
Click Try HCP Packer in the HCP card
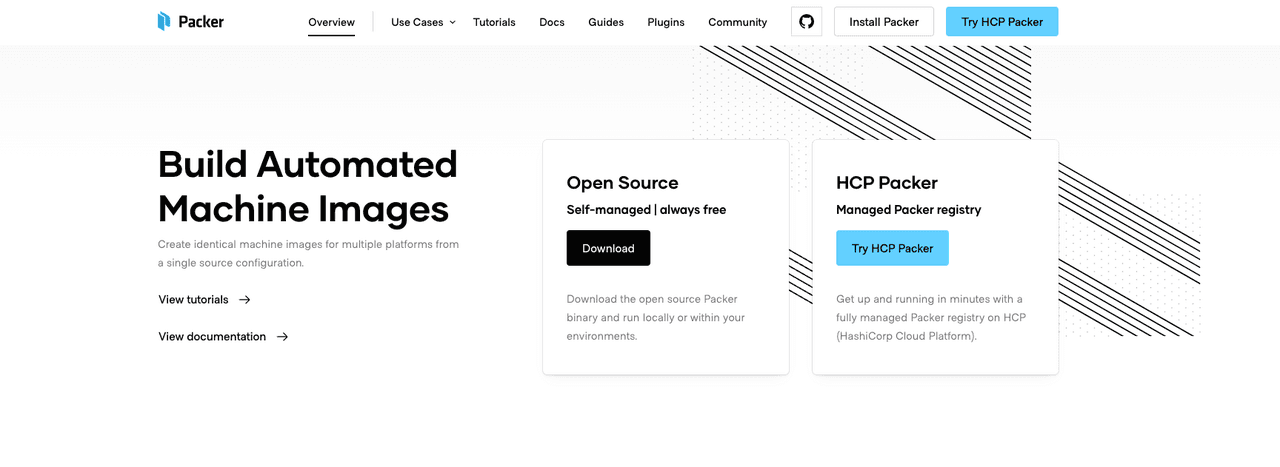coord(892,248)
